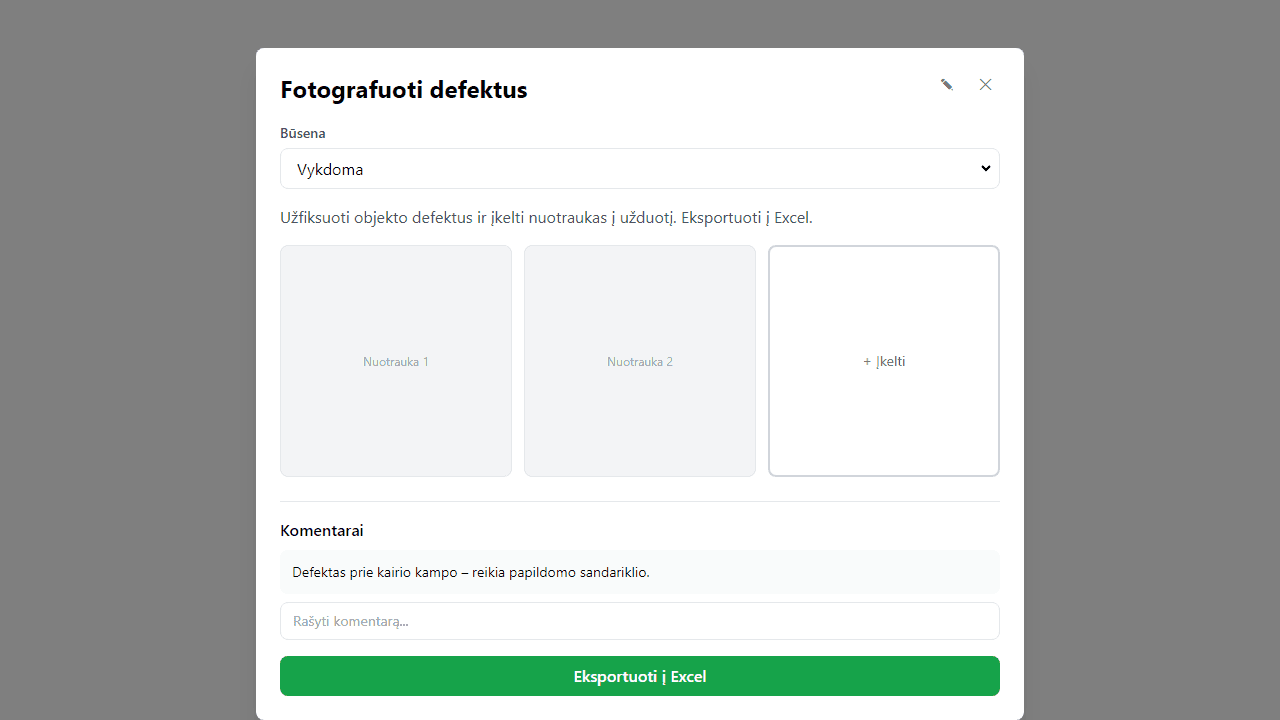
Task: Click the comment 'Defektas prie kairio kampo'
Action: point(640,572)
